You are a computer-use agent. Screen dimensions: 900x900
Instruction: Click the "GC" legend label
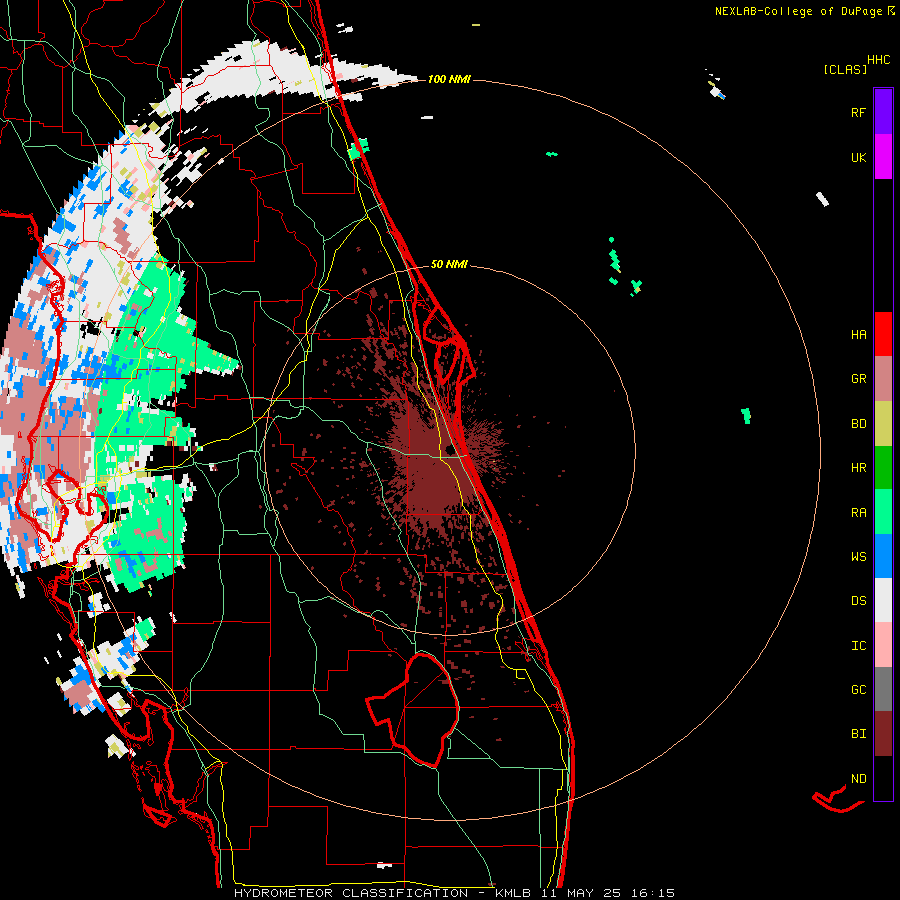pos(858,689)
